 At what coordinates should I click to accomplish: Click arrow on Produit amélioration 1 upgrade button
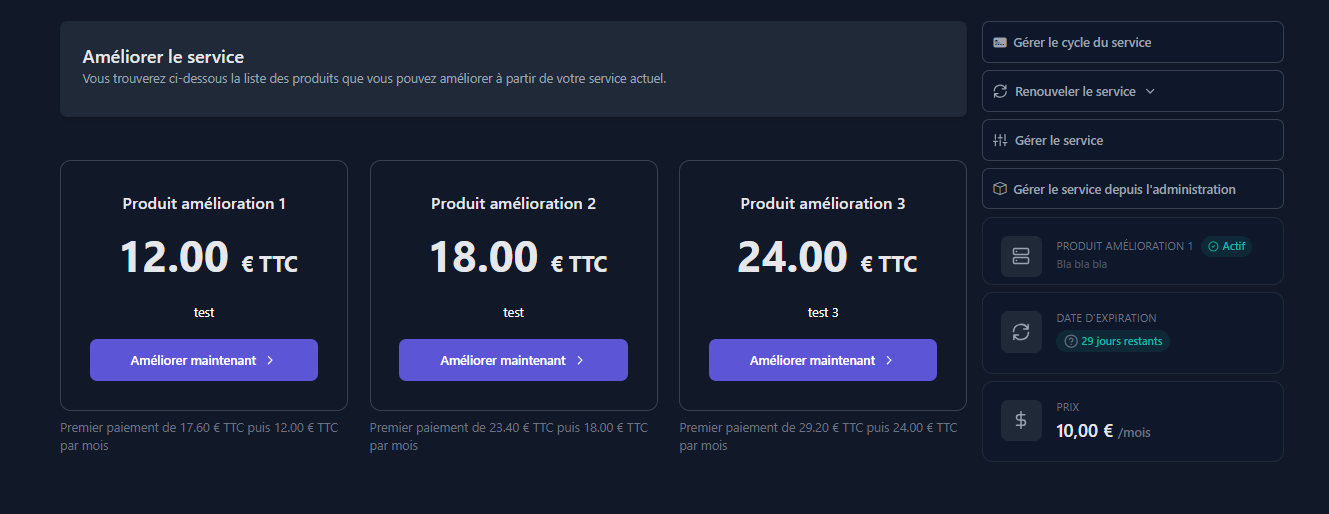pos(270,361)
